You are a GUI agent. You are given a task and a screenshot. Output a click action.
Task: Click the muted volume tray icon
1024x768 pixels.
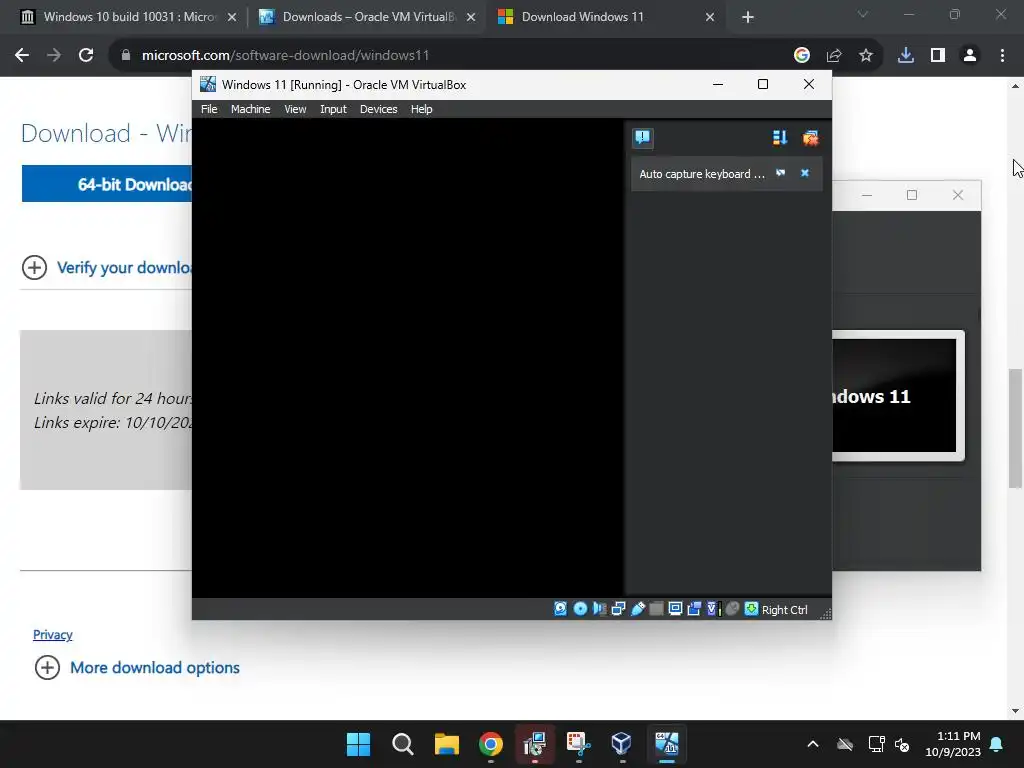click(x=902, y=744)
